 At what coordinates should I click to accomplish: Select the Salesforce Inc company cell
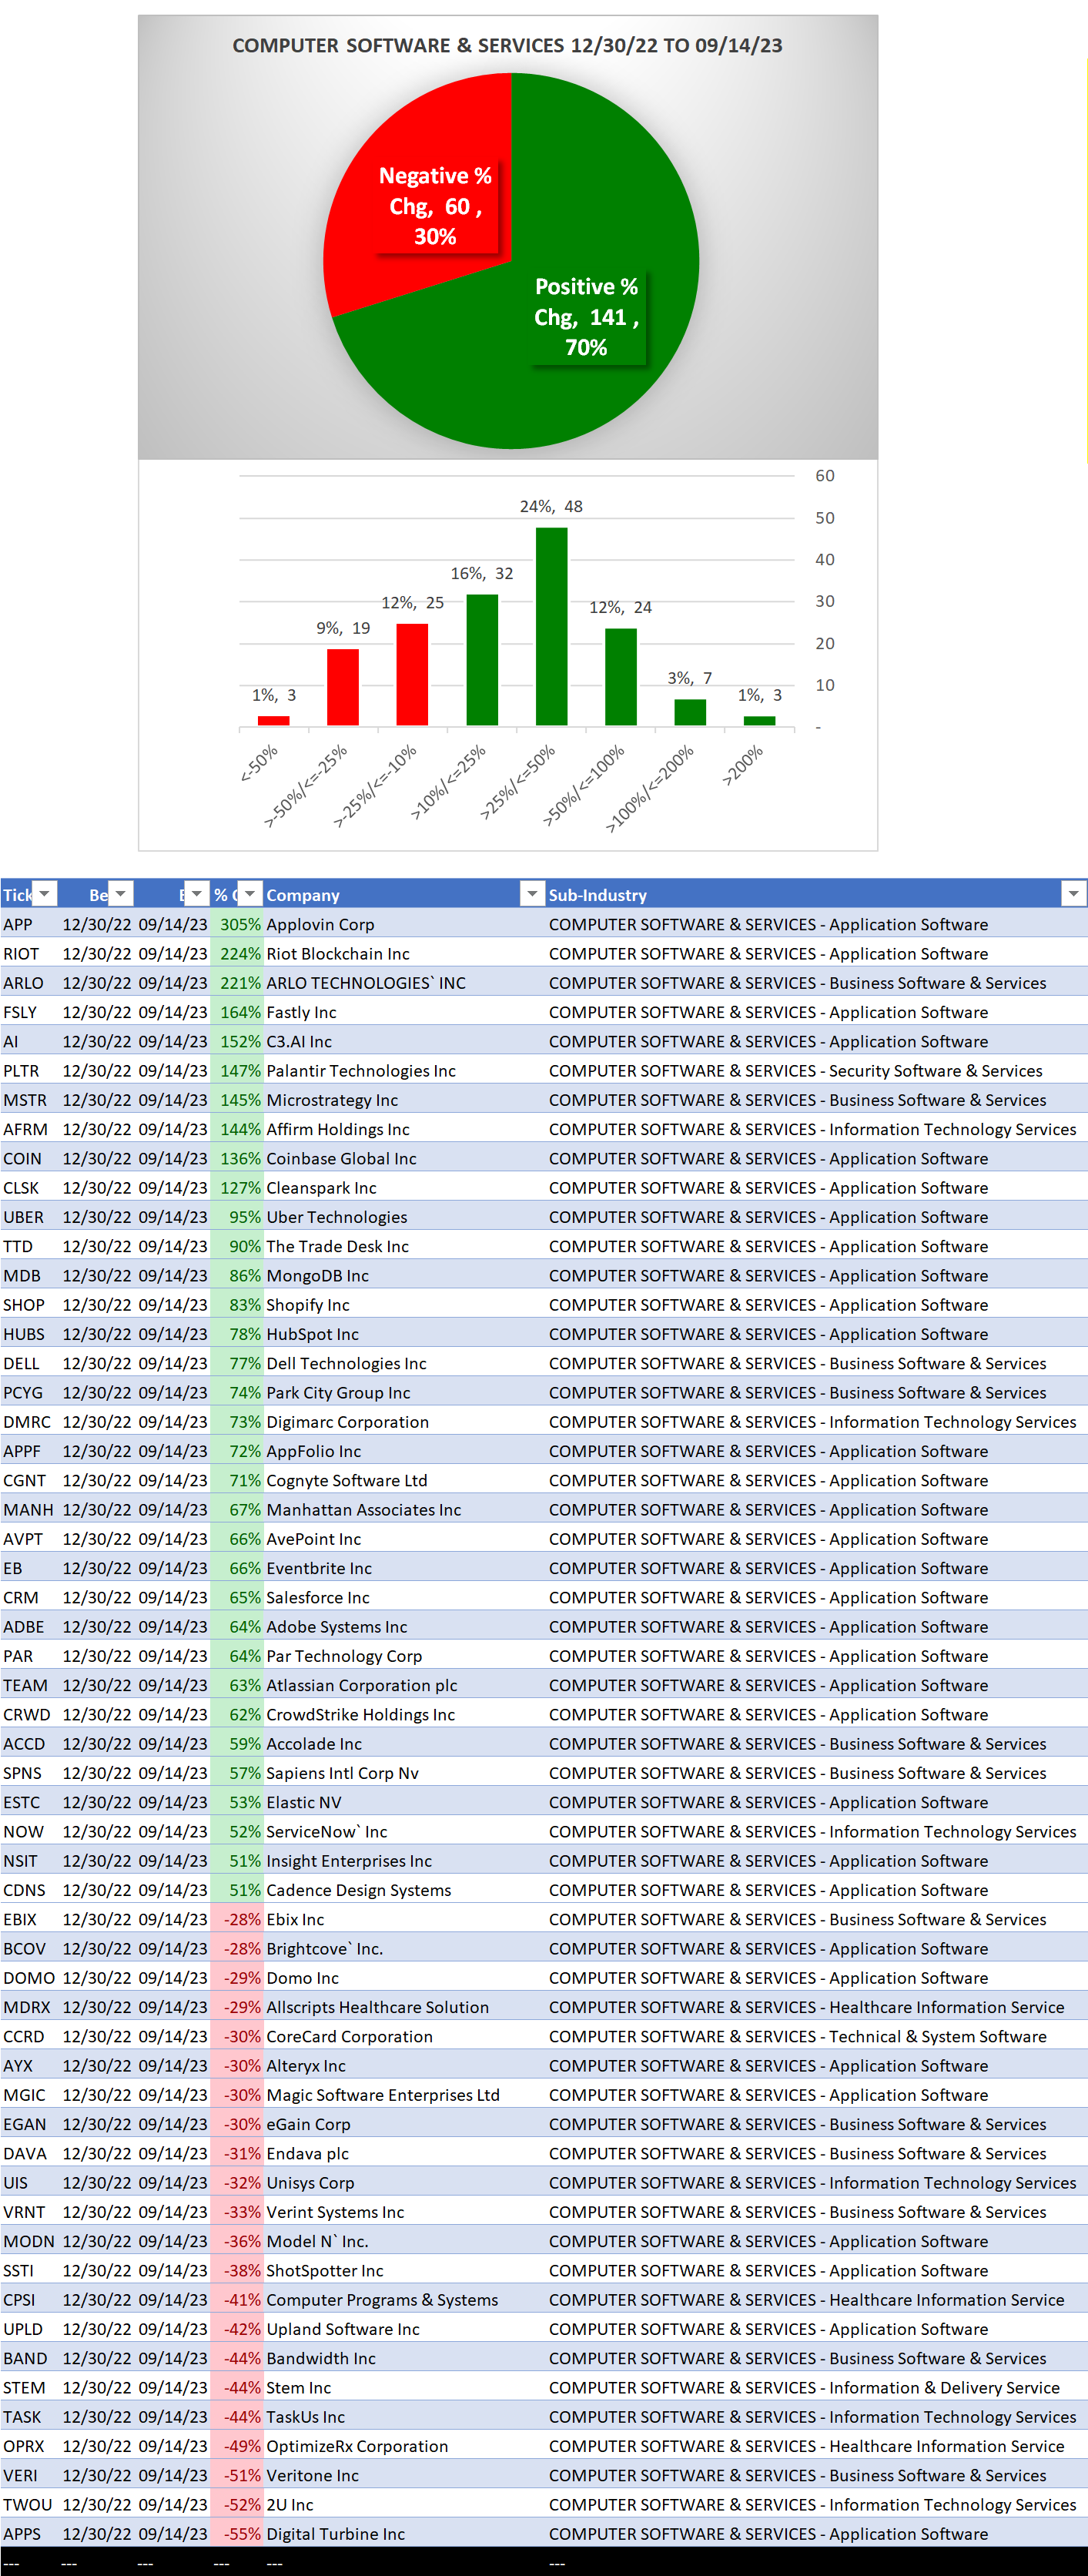click(x=404, y=1597)
